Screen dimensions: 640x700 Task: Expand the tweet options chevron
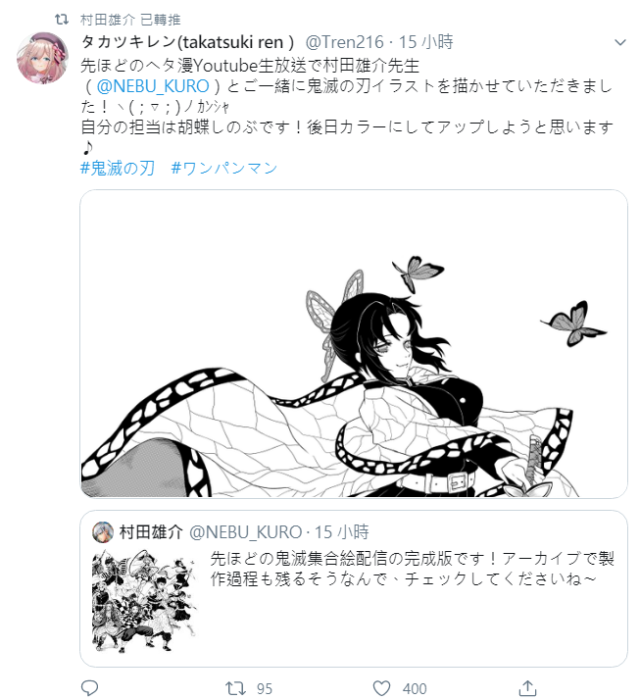pyautogui.click(x=620, y=42)
